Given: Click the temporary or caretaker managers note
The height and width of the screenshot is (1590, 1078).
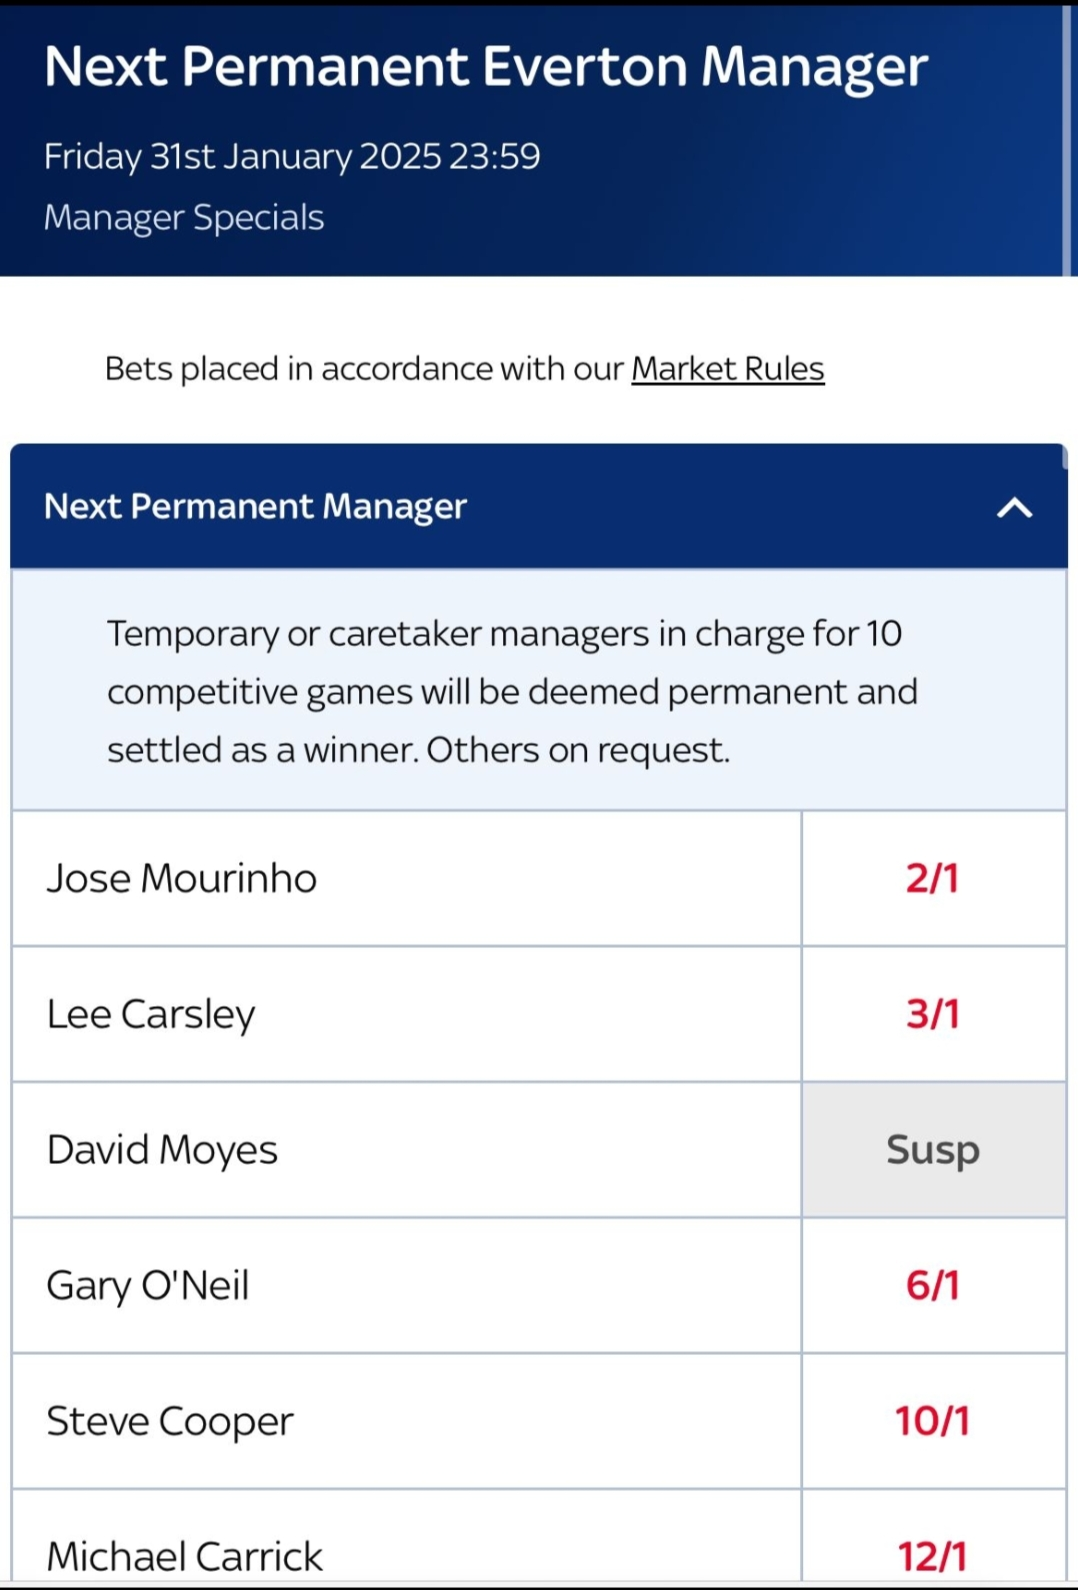Looking at the screenshot, I should point(512,691).
